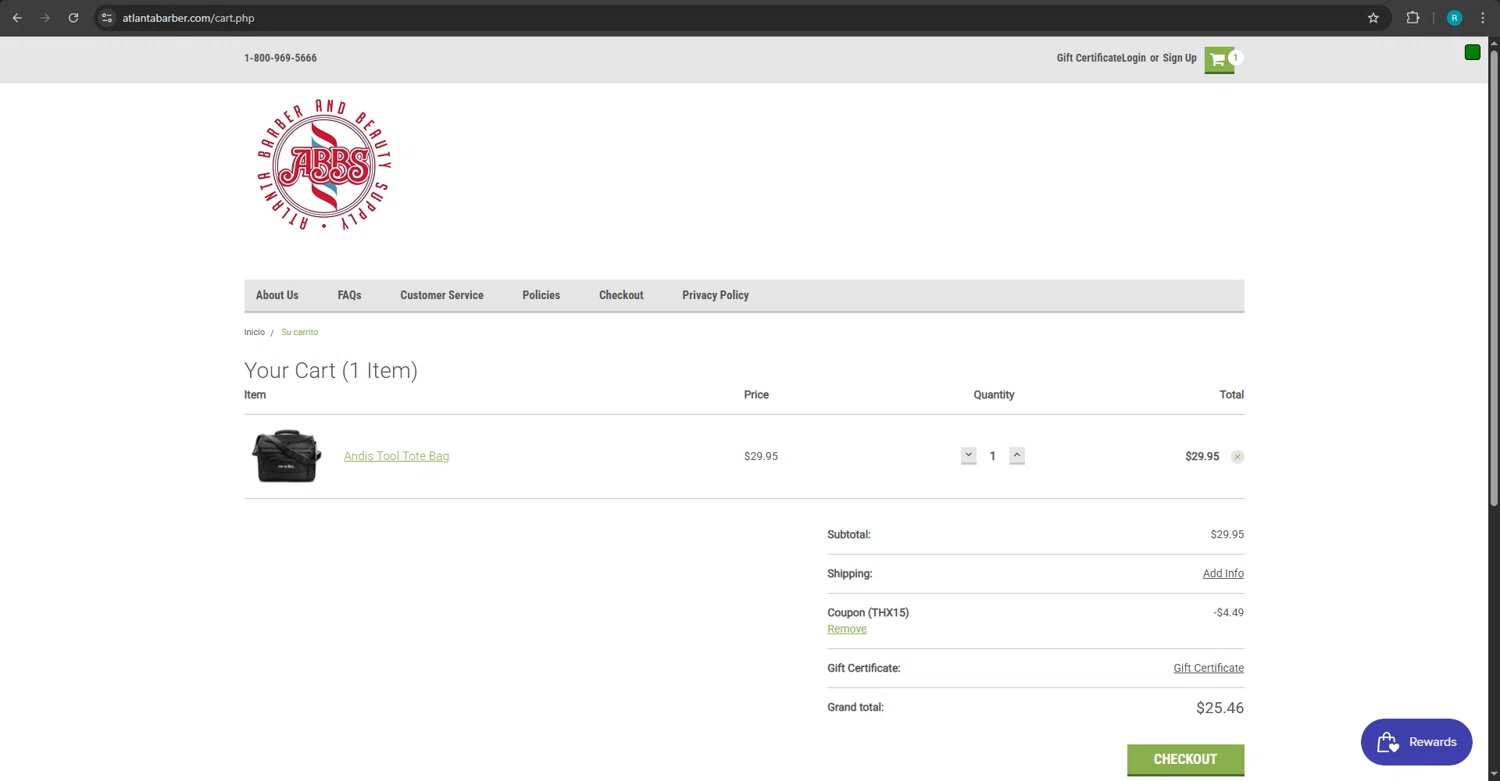Reload the page with the refresh icon
This screenshot has width=1500, height=781.
click(x=73, y=18)
